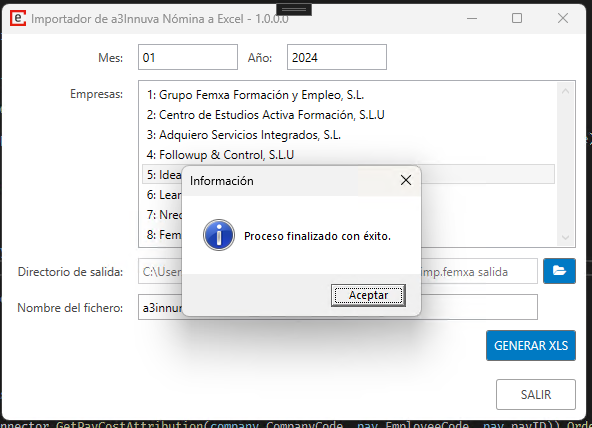Viewport: 592px width, 428px height.
Task: Click the red application logo in title bar
Action: pos(18,18)
